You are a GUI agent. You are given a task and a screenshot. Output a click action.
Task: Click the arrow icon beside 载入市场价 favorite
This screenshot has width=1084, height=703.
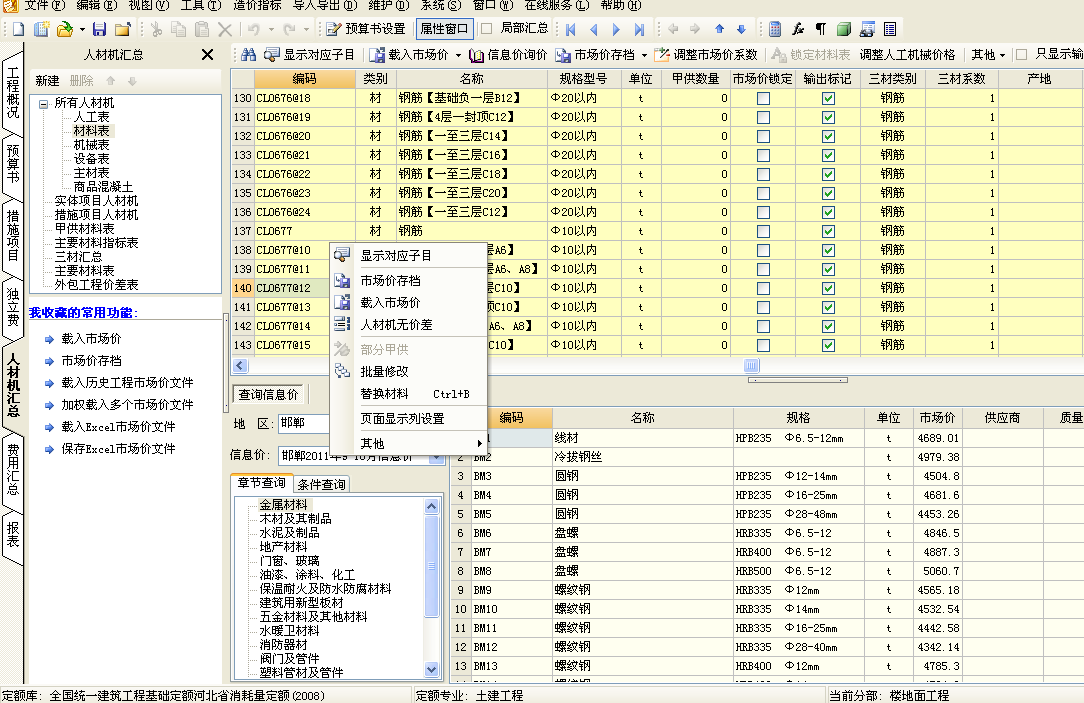[x=49, y=339]
